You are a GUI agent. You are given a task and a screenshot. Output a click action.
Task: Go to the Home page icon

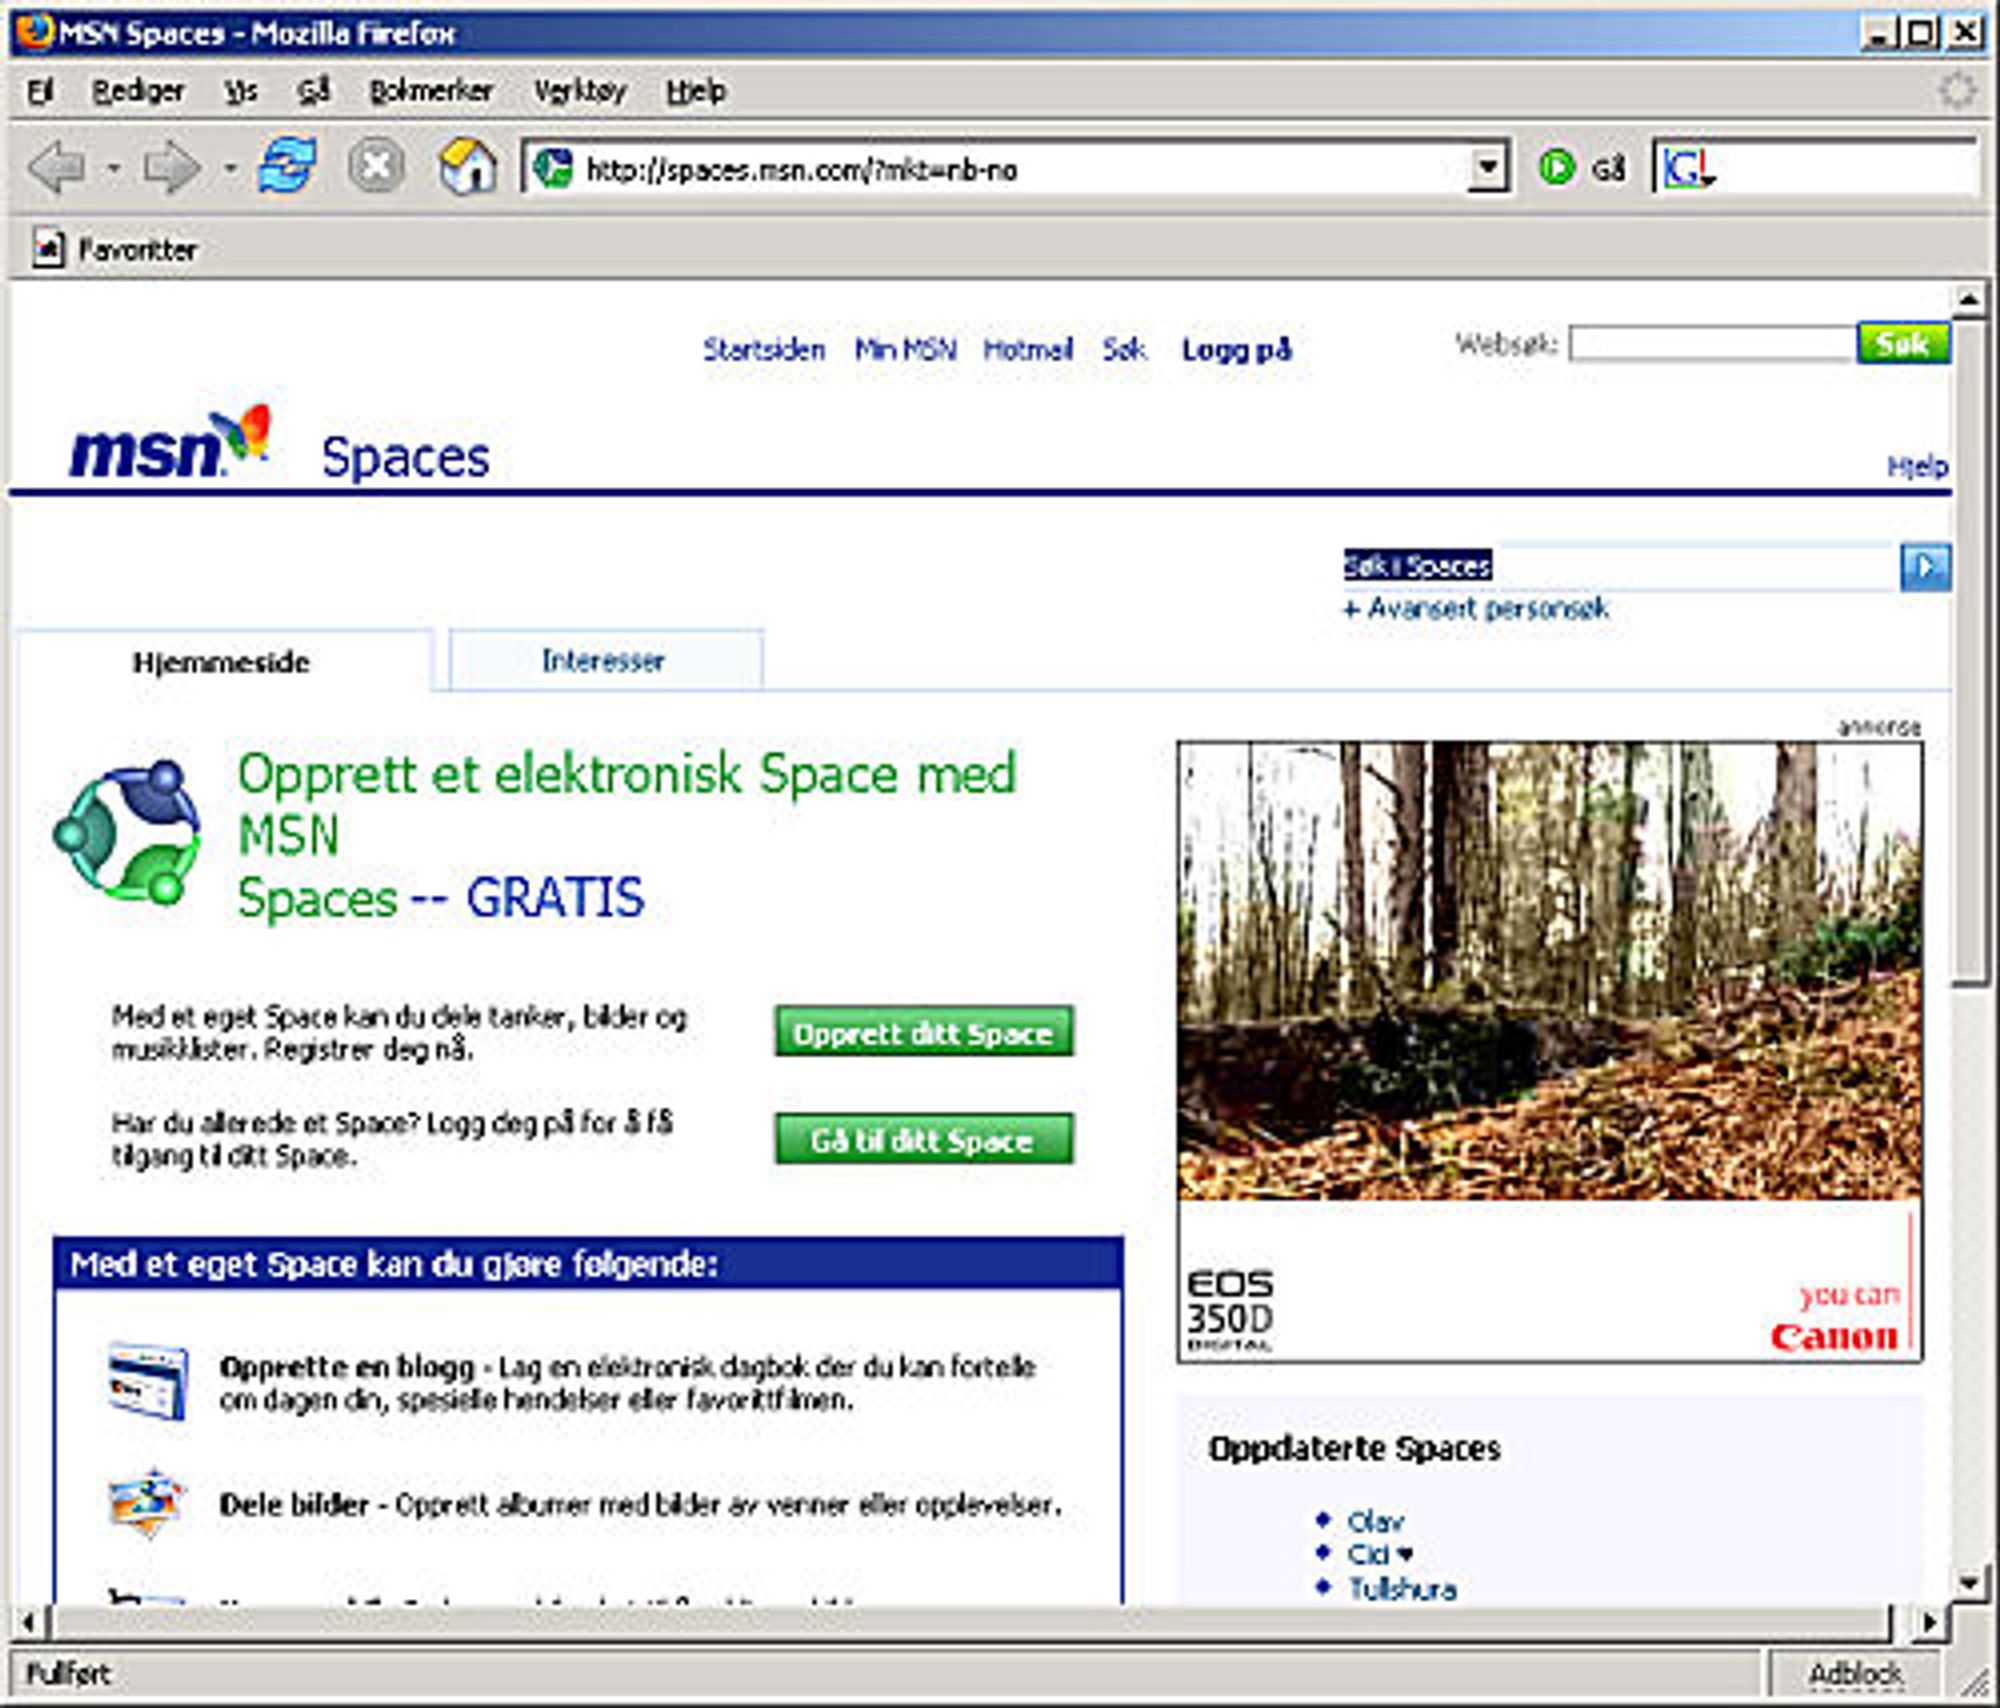(x=467, y=166)
